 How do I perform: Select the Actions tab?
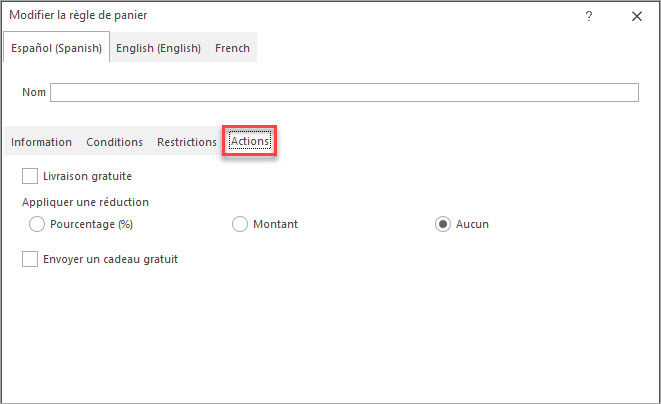pos(250,141)
